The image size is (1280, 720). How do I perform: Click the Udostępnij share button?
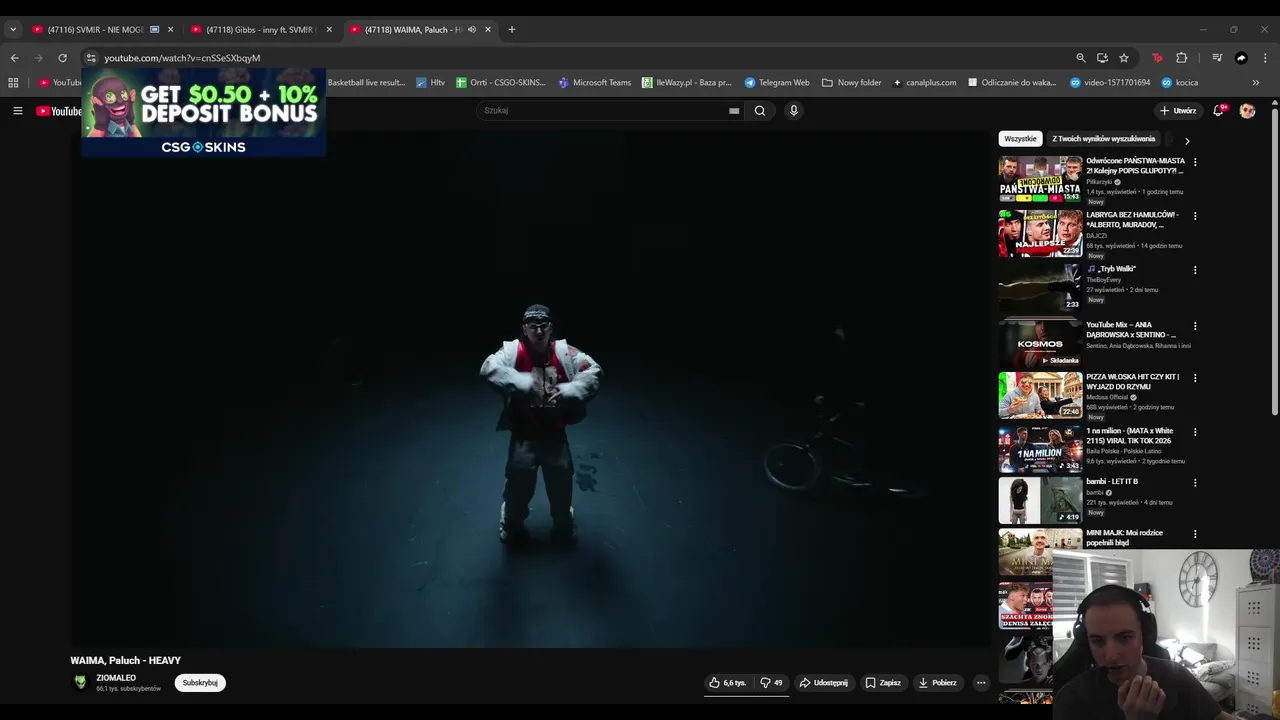click(x=823, y=683)
